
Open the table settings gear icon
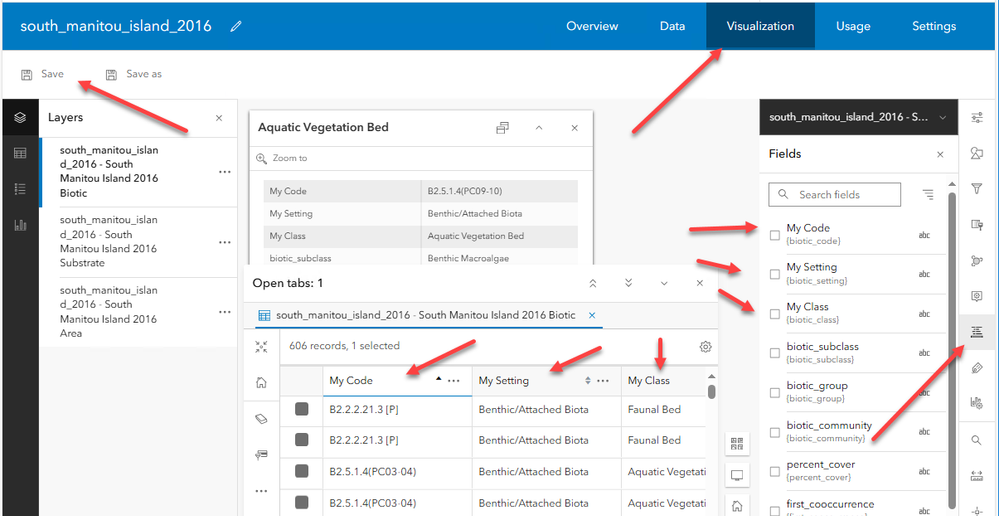pyautogui.click(x=705, y=346)
